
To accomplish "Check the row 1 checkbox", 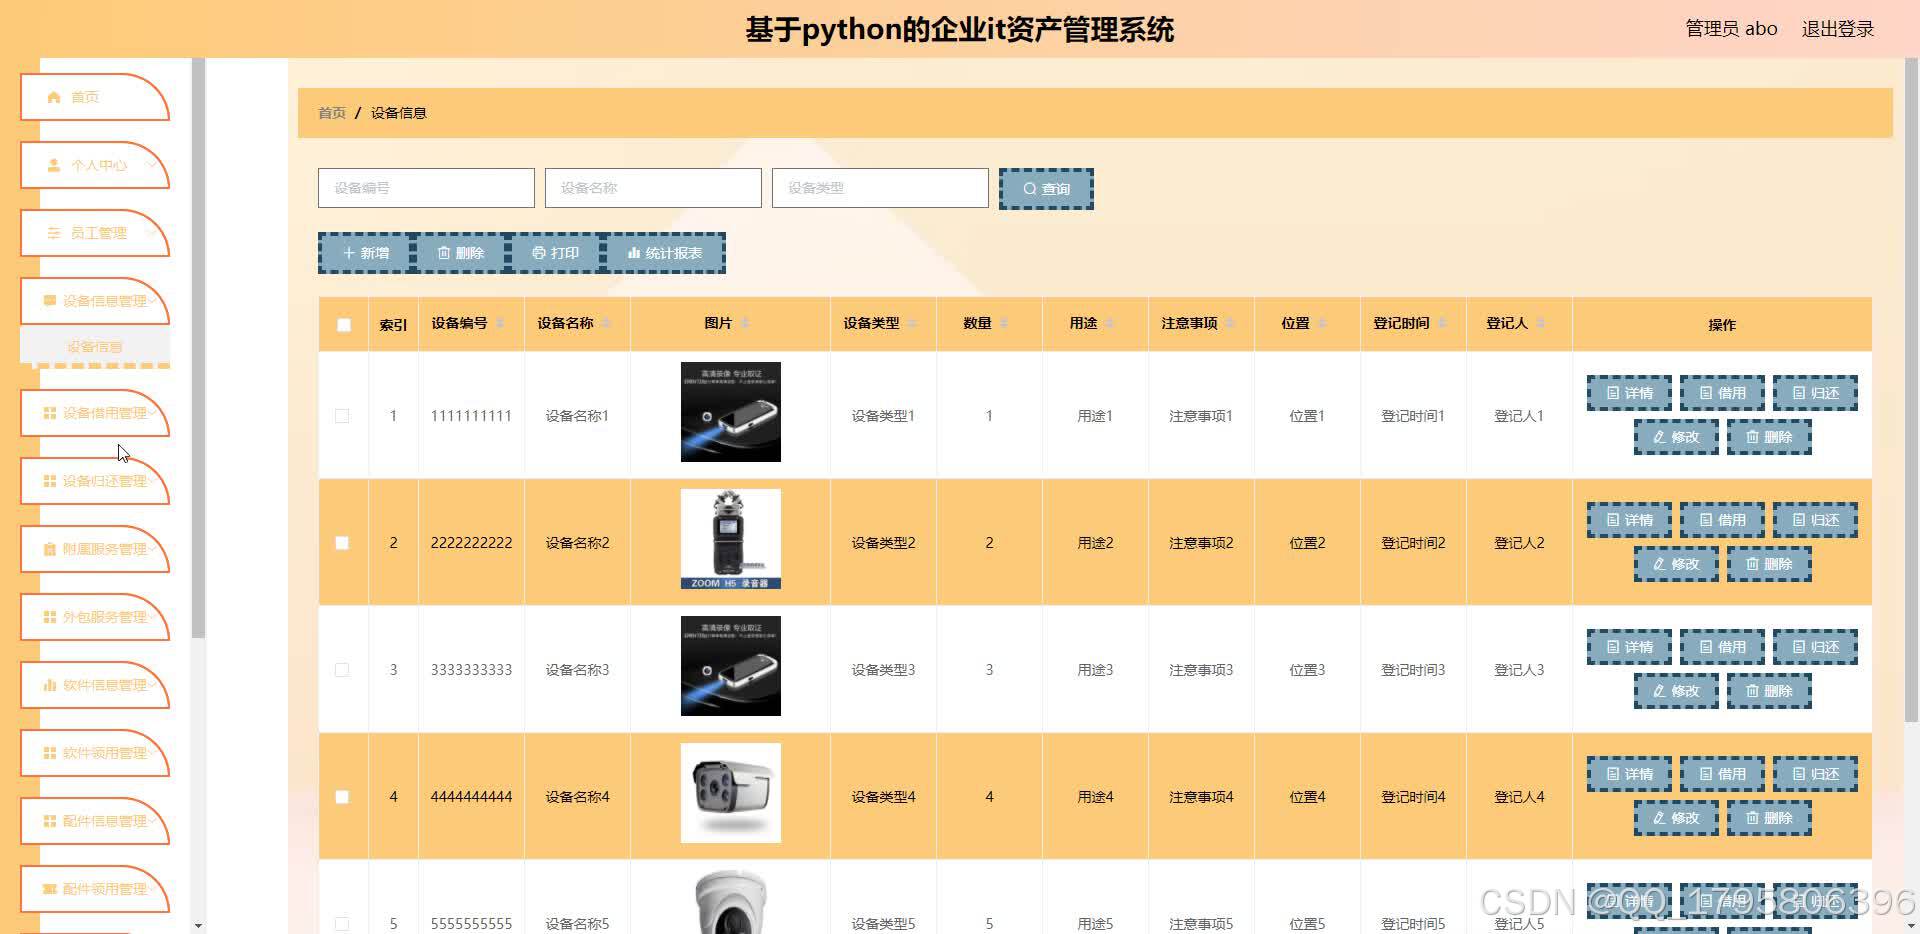I will 342,416.
